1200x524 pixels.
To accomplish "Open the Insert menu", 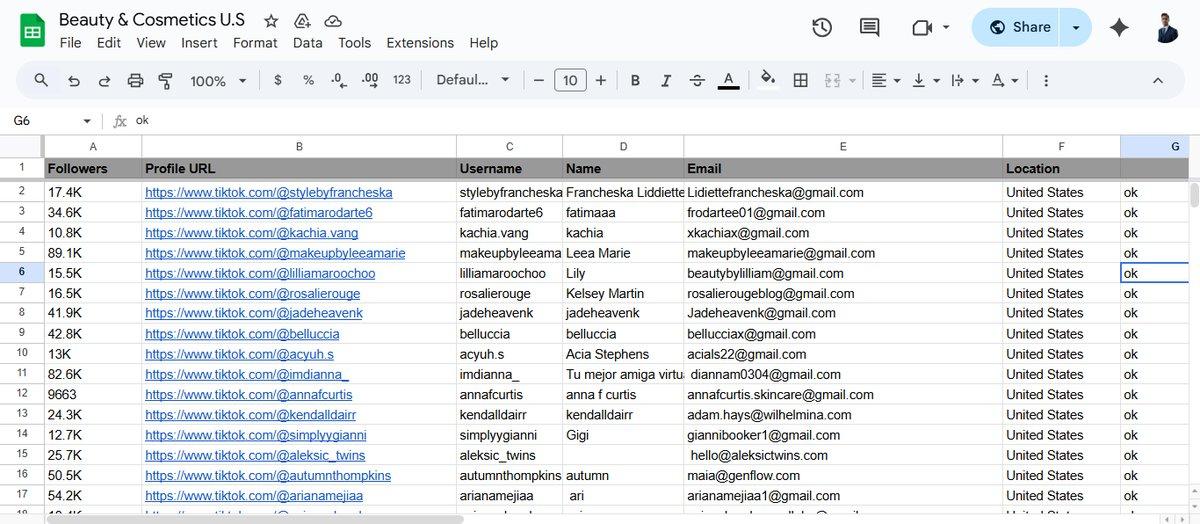I will 199,43.
